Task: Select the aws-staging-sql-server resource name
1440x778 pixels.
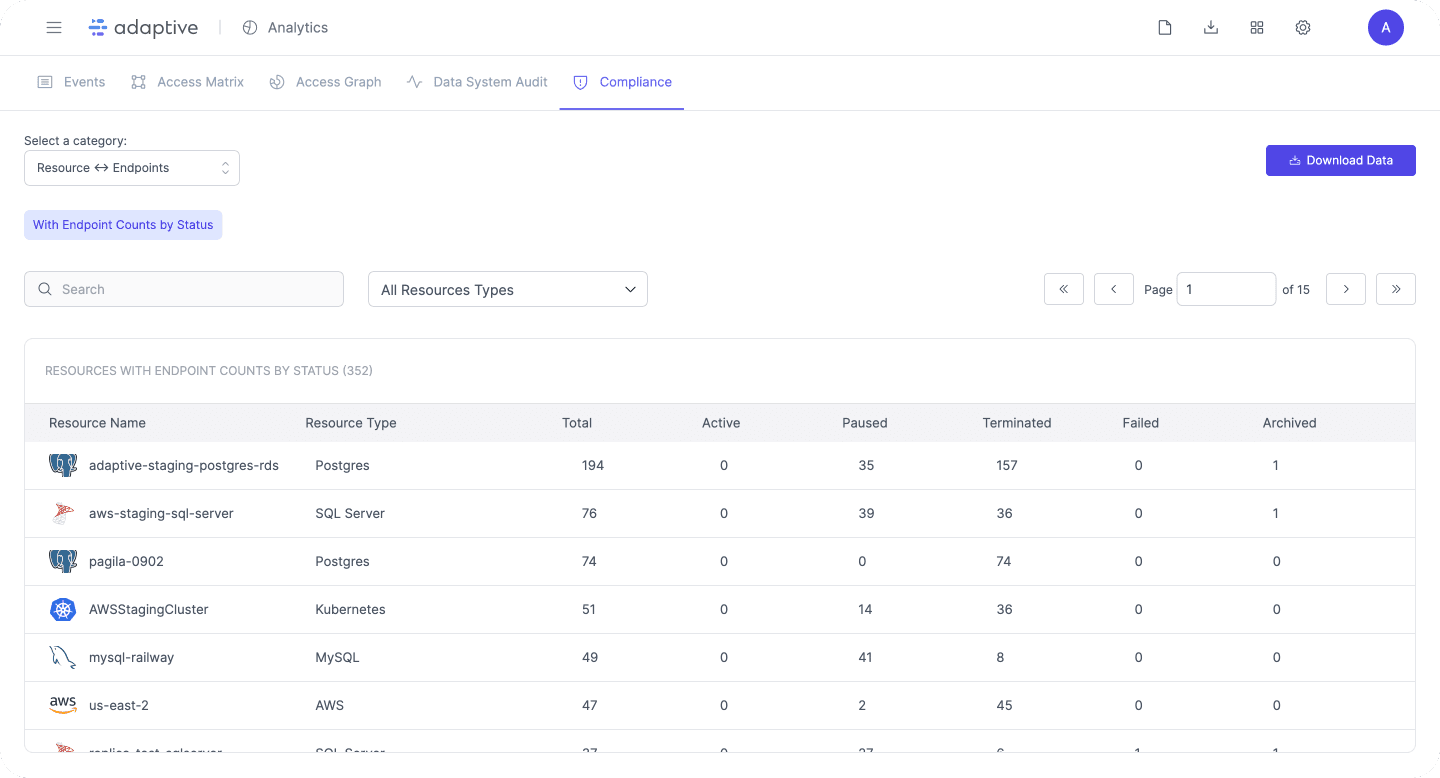Action: coord(161,513)
